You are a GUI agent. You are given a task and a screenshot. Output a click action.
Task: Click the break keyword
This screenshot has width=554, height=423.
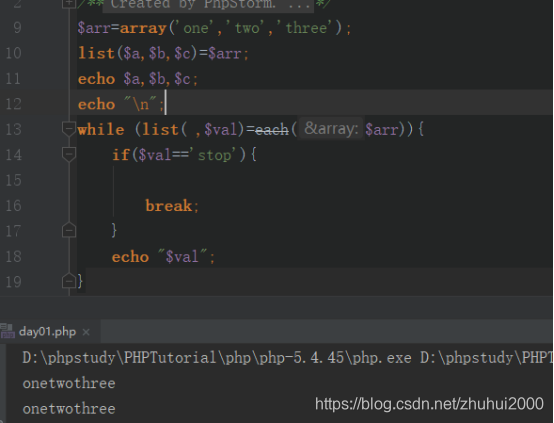(169, 206)
